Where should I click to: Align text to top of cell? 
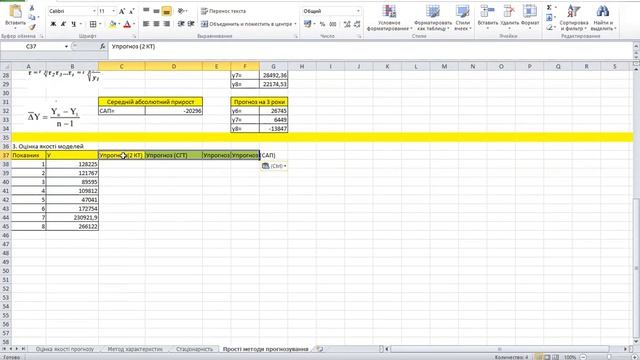pyautogui.click(x=146, y=11)
